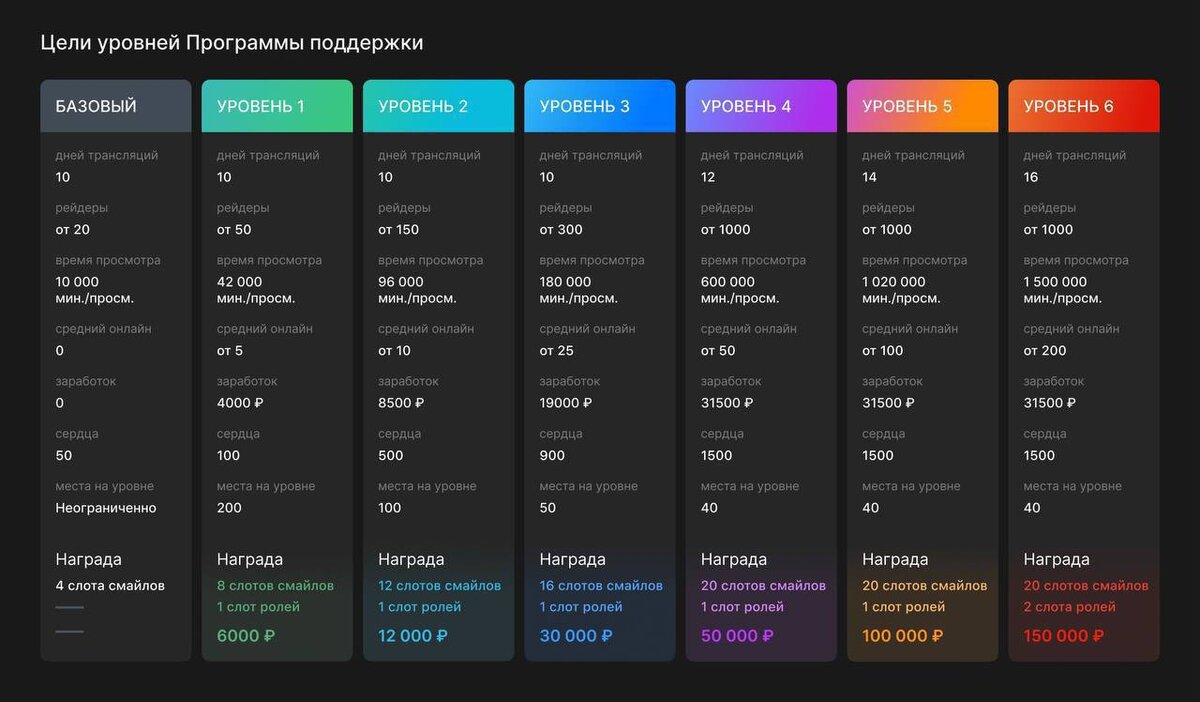Click earnings value '4000 ₽'
1200x702 pixels.
[x=240, y=403]
